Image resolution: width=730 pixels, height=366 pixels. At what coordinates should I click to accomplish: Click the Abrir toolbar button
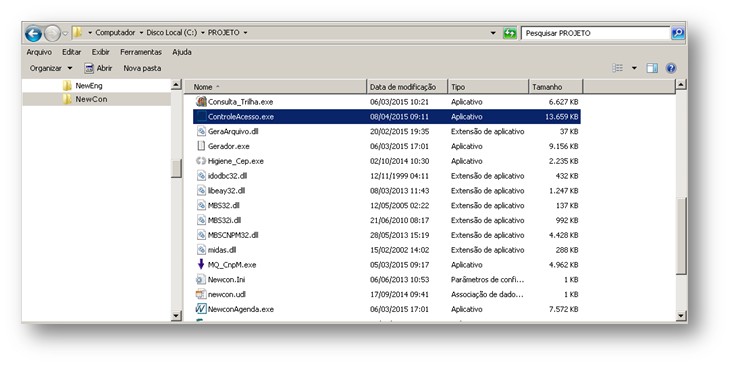tap(98, 68)
